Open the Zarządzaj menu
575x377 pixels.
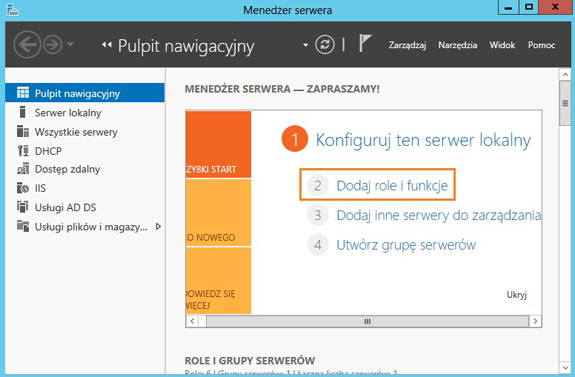[x=407, y=45]
